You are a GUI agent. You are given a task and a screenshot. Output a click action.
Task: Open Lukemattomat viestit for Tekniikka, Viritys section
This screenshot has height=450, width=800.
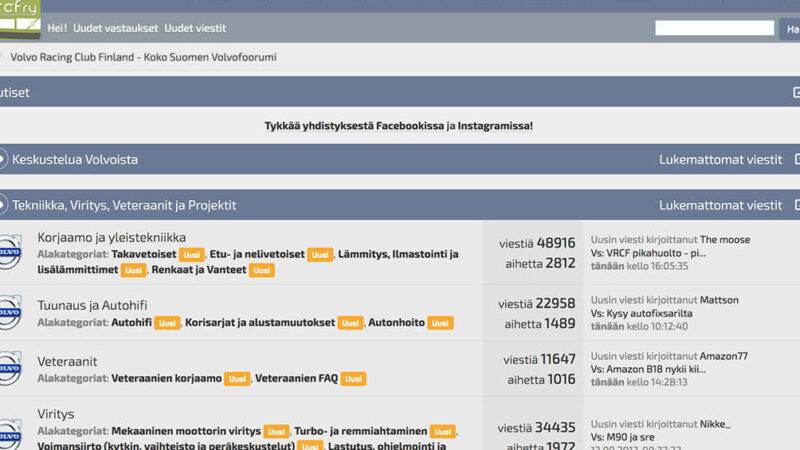click(x=720, y=205)
